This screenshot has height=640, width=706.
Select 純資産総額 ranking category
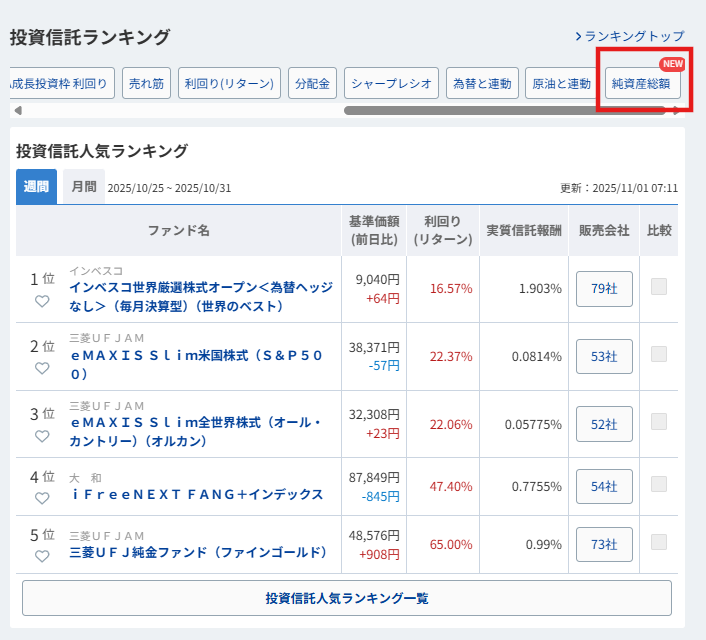pyautogui.click(x=643, y=84)
